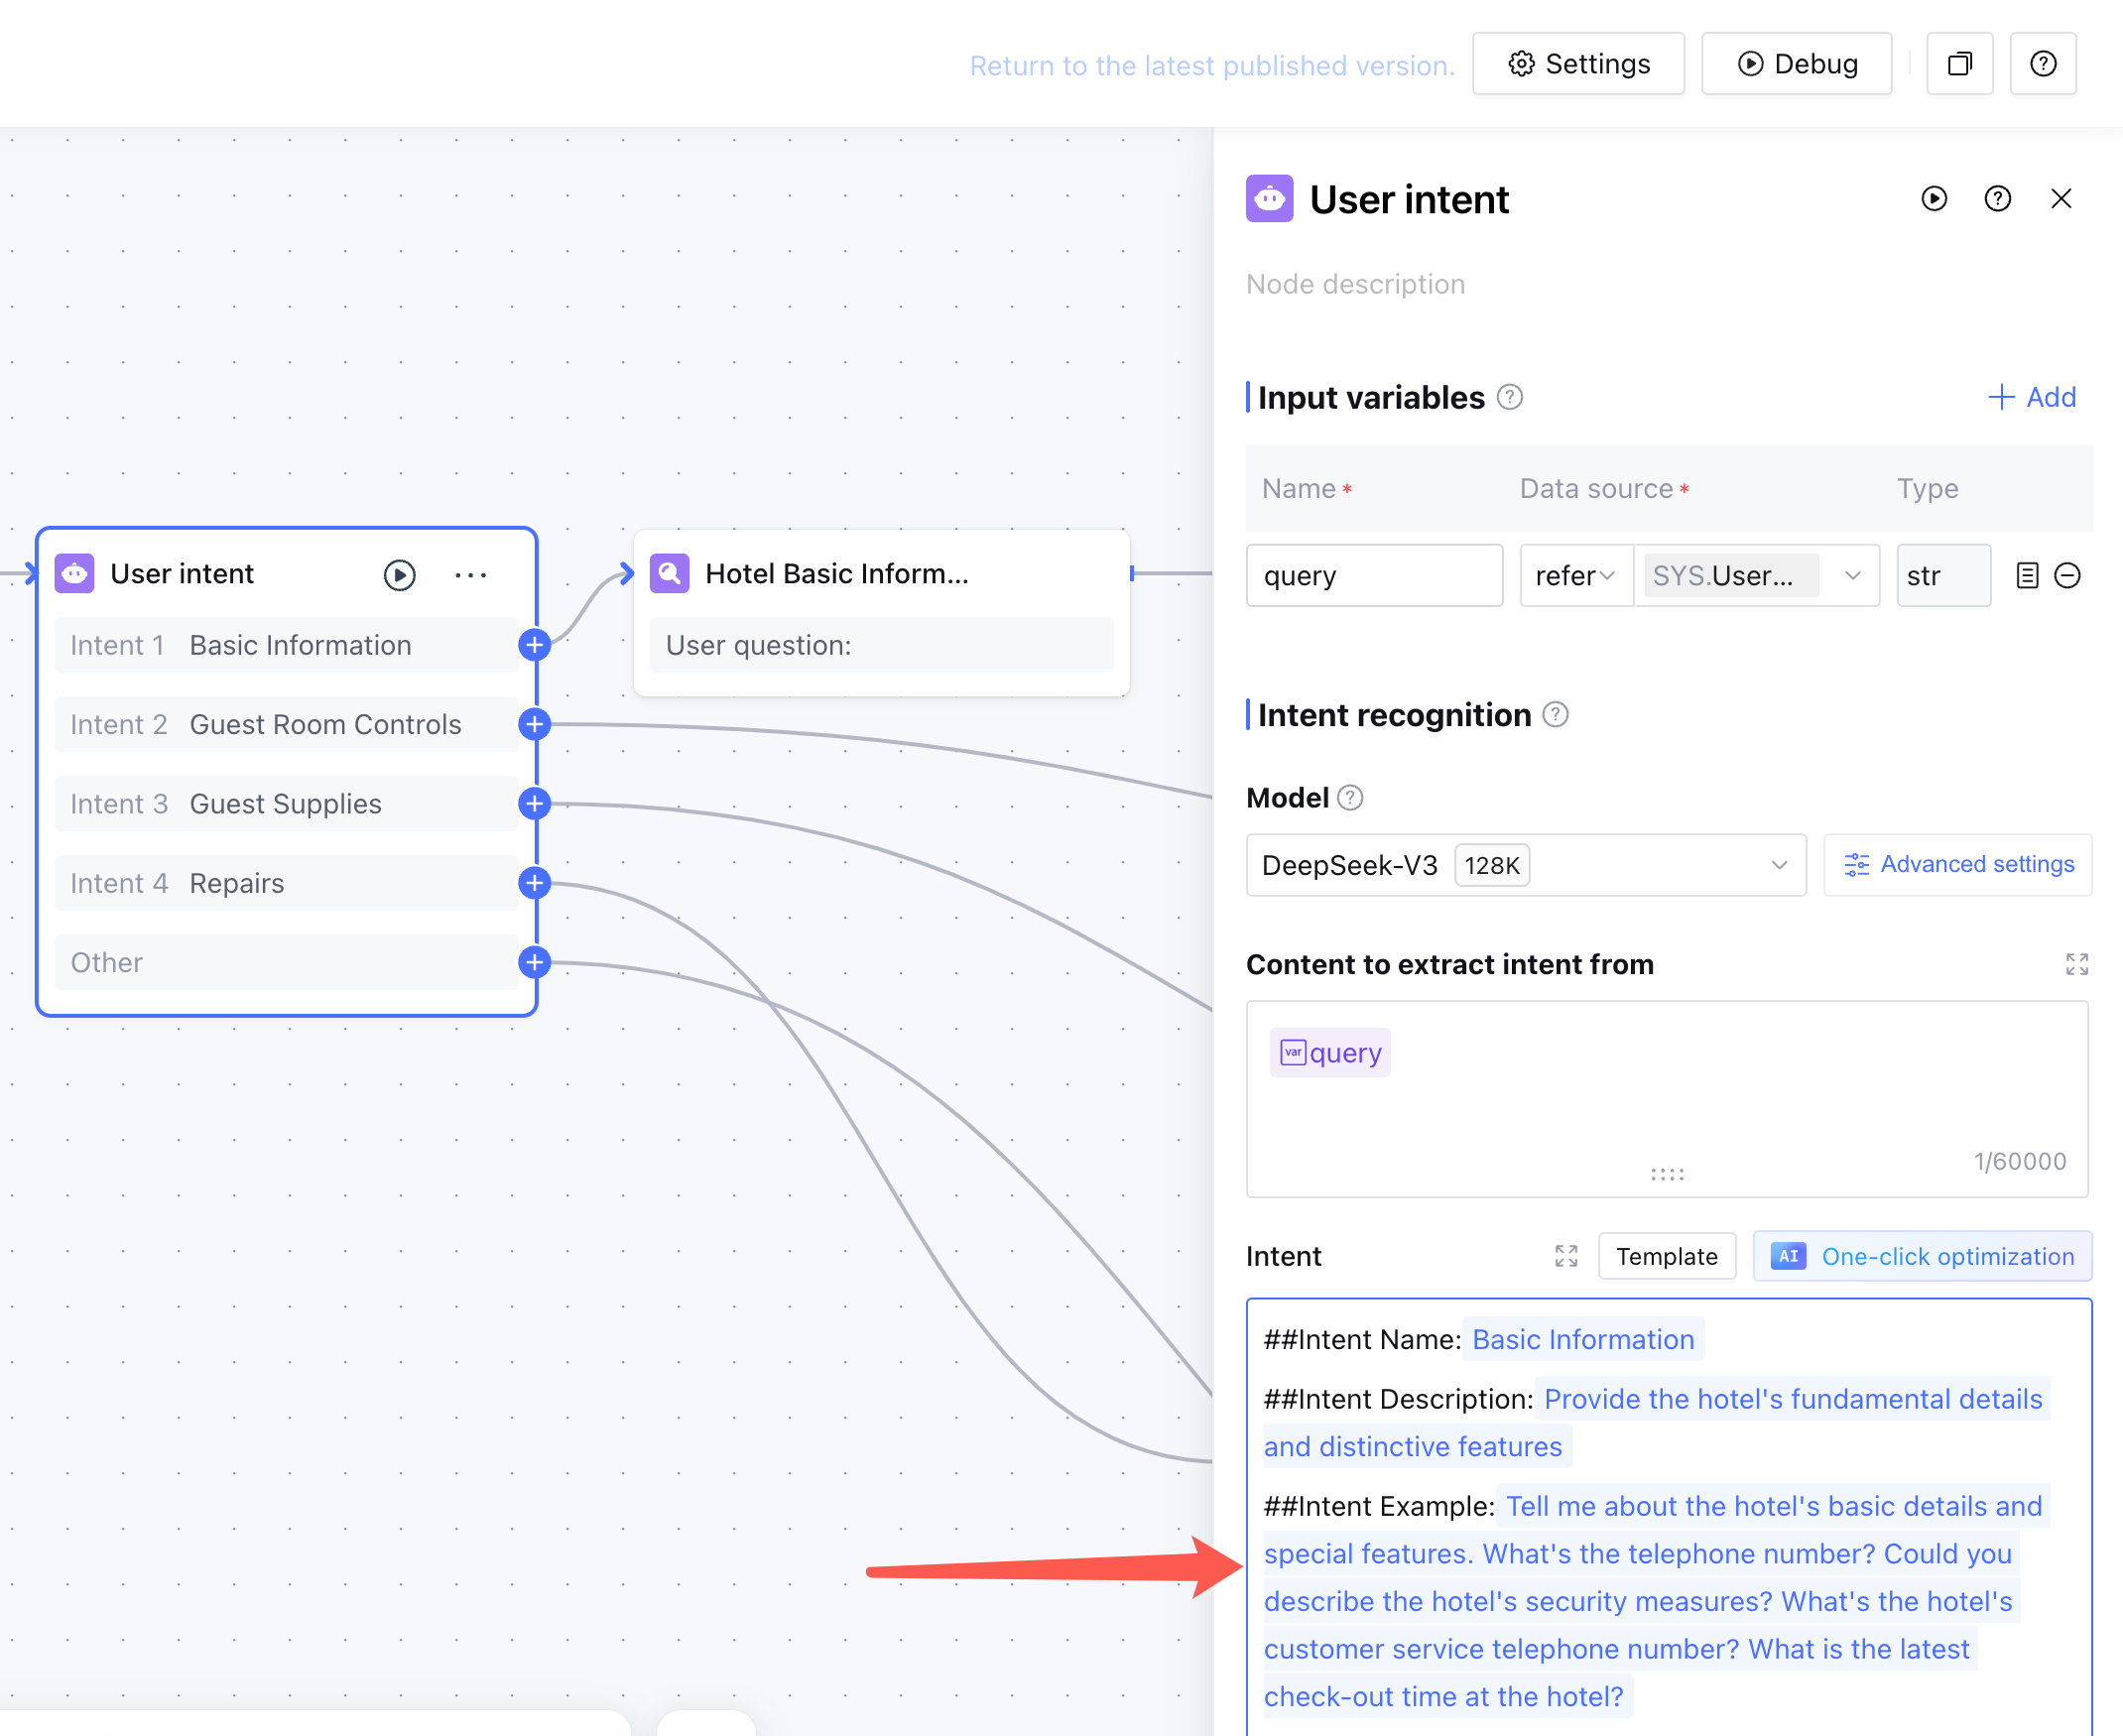Open Advanced settings for the model
The height and width of the screenshot is (1736, 2123).
(1957, 865)
